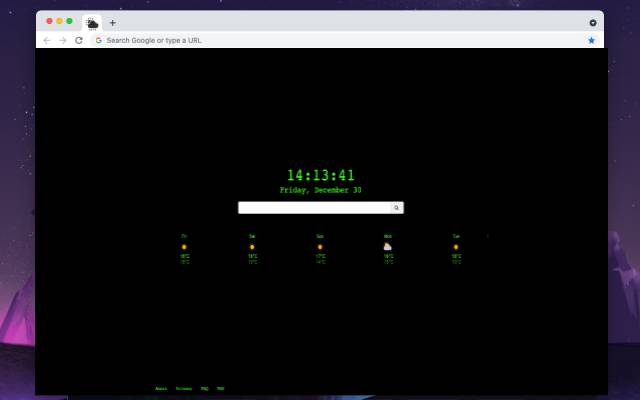640x400 pixels.
Task: Reload the current page
Action: (79, 40)
